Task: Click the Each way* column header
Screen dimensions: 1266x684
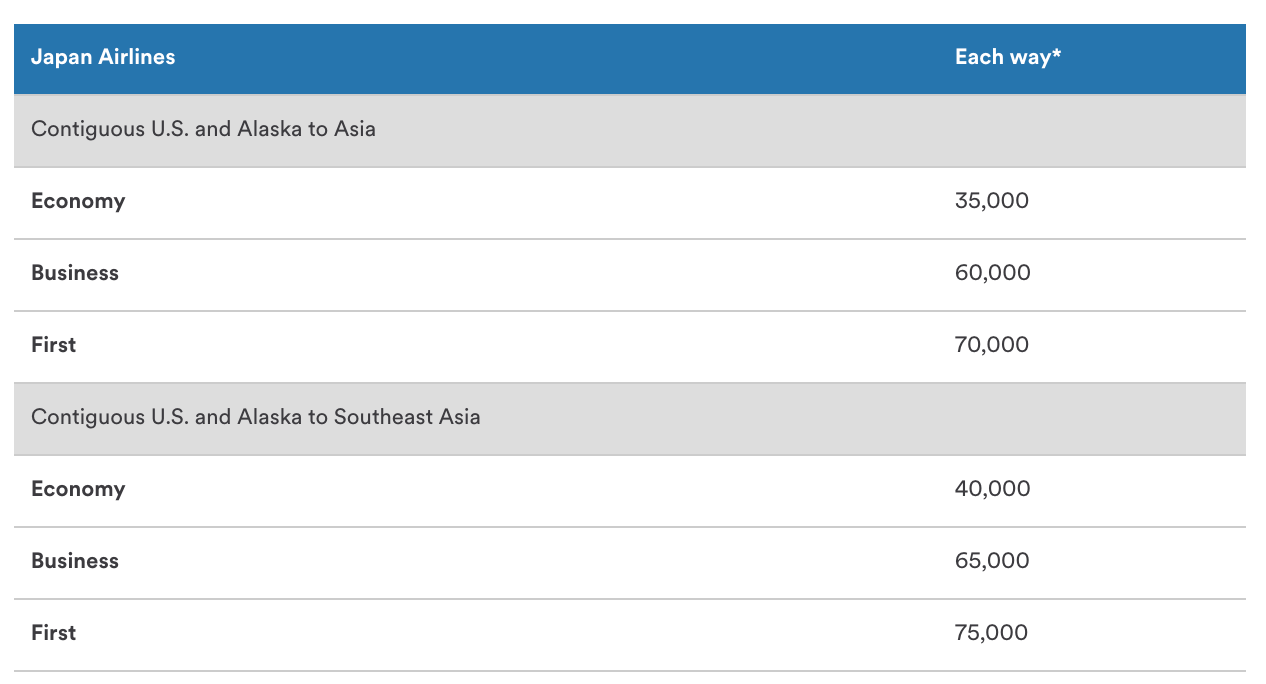Action: (1008, 57)
